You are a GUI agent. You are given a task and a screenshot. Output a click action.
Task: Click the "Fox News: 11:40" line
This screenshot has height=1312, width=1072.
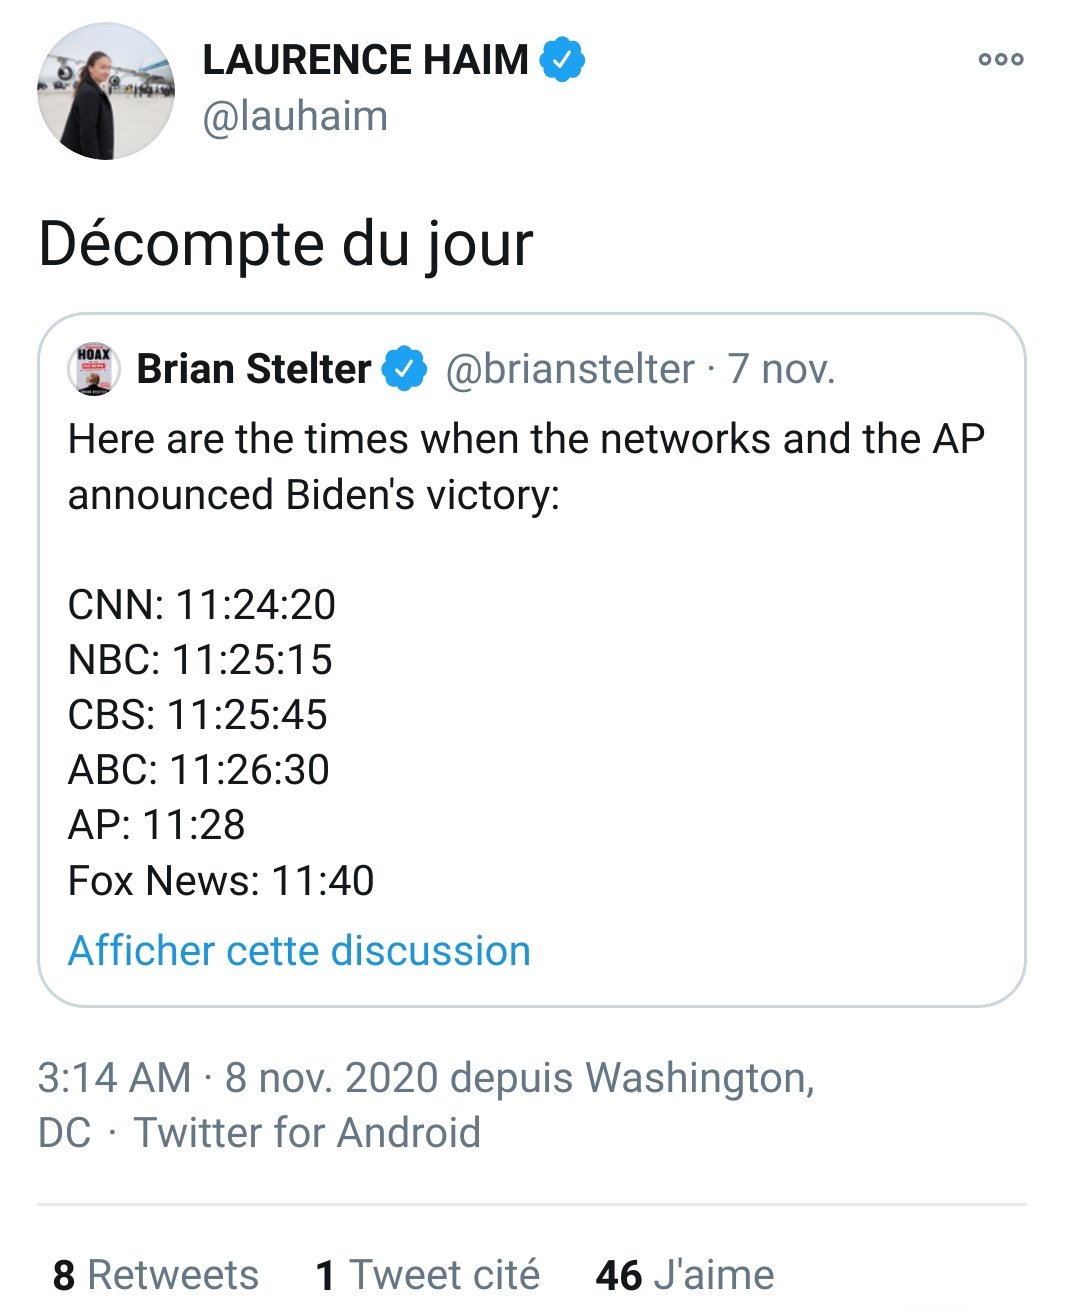point(221,881)
